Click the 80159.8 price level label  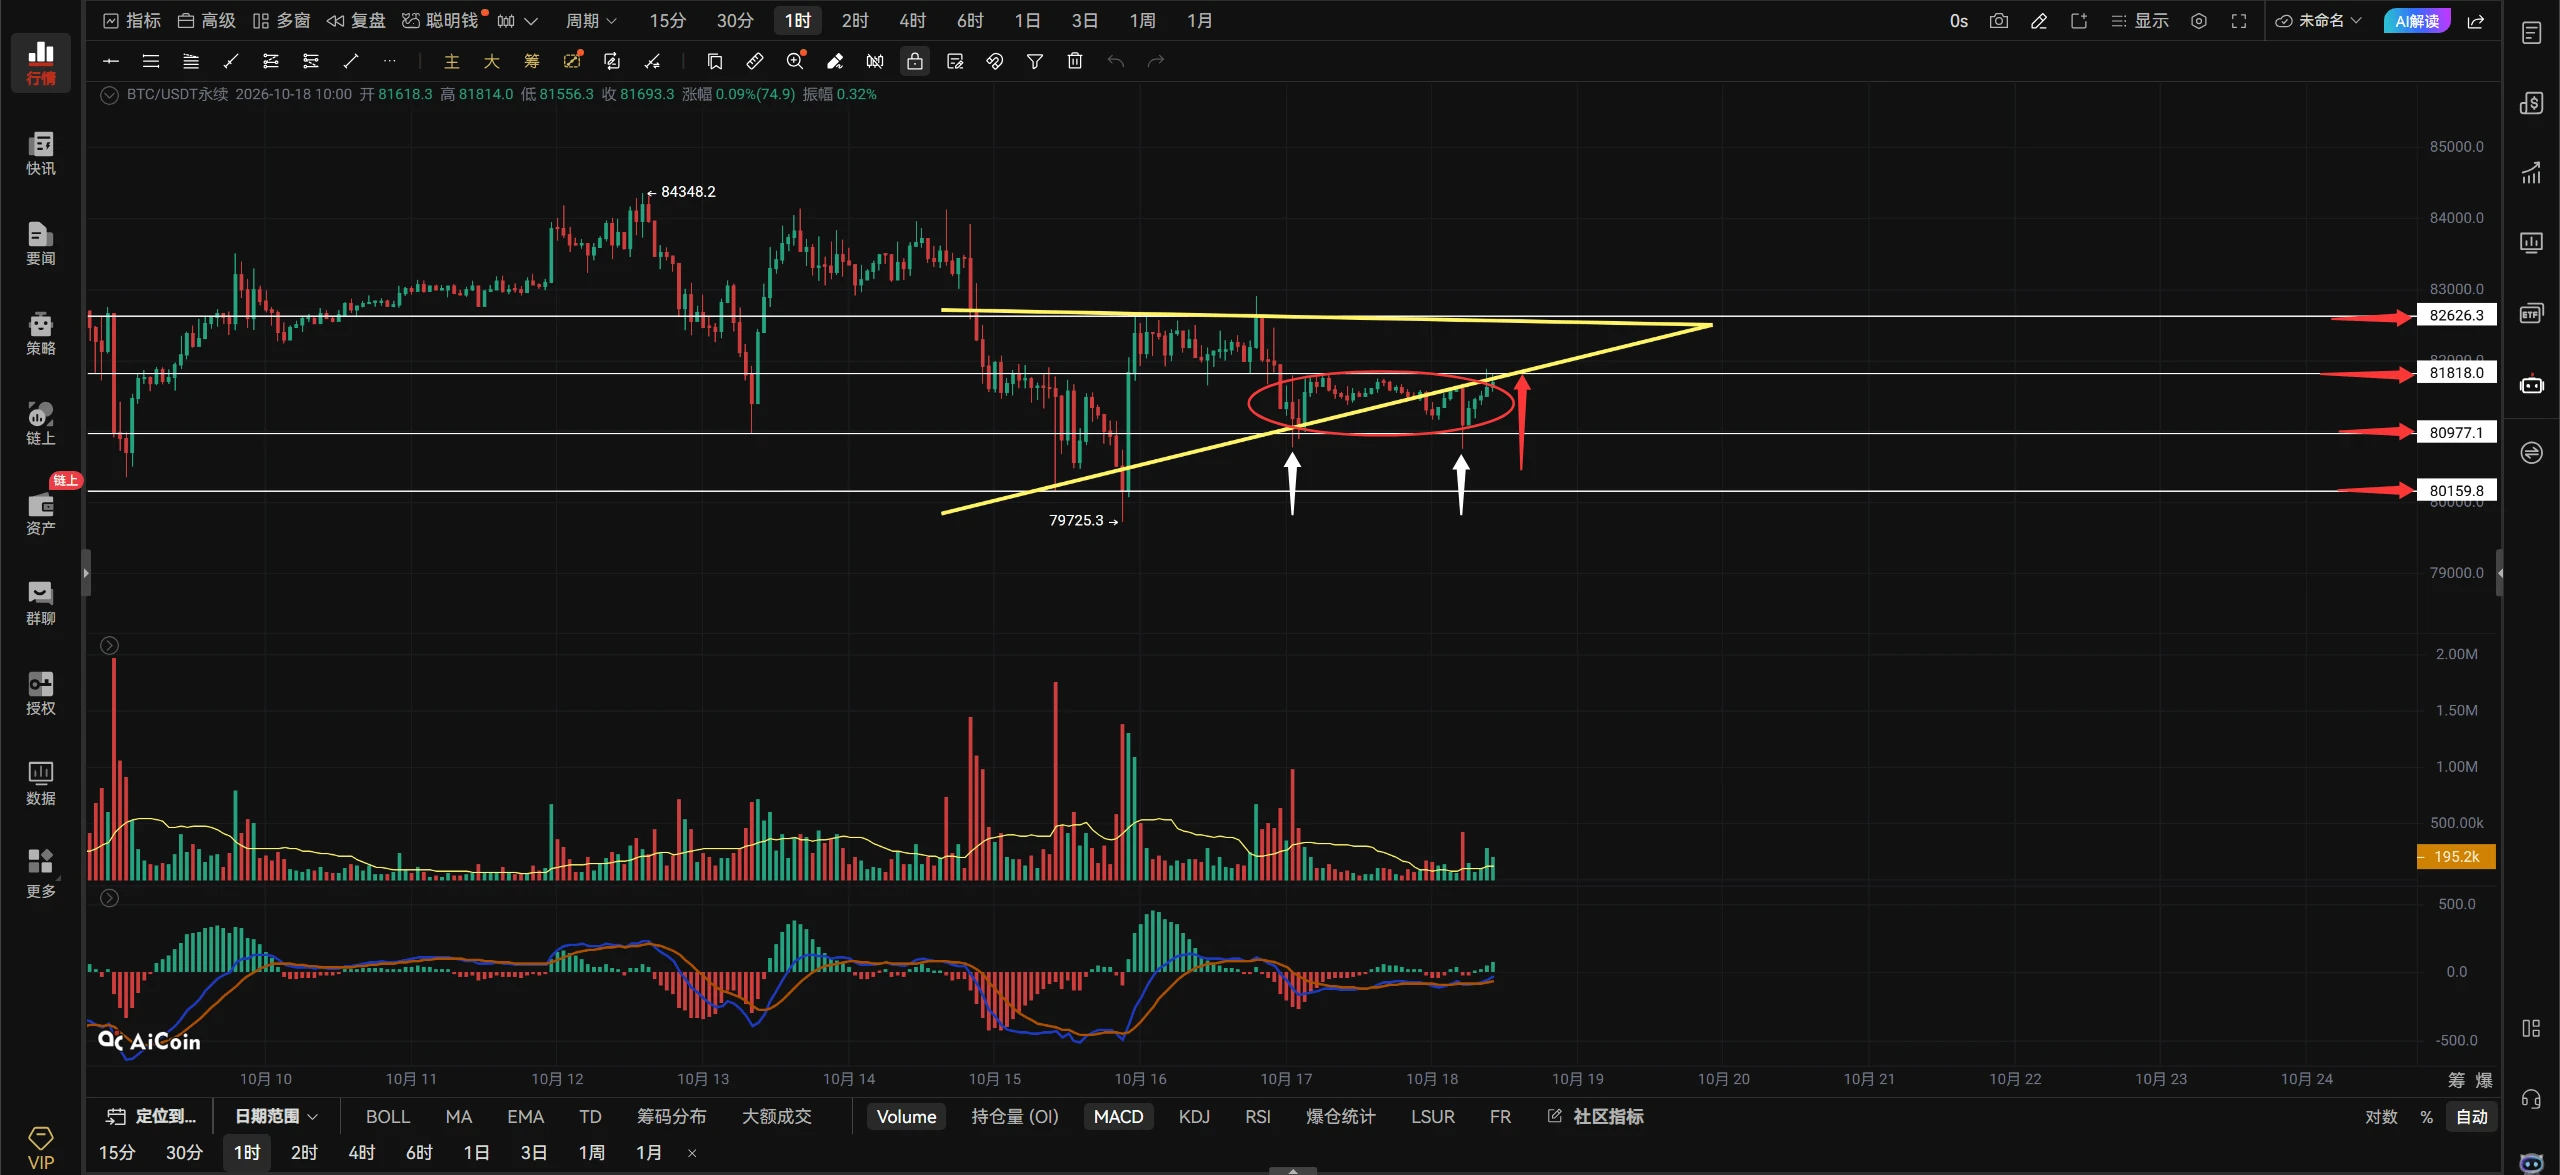(2456, 491)
